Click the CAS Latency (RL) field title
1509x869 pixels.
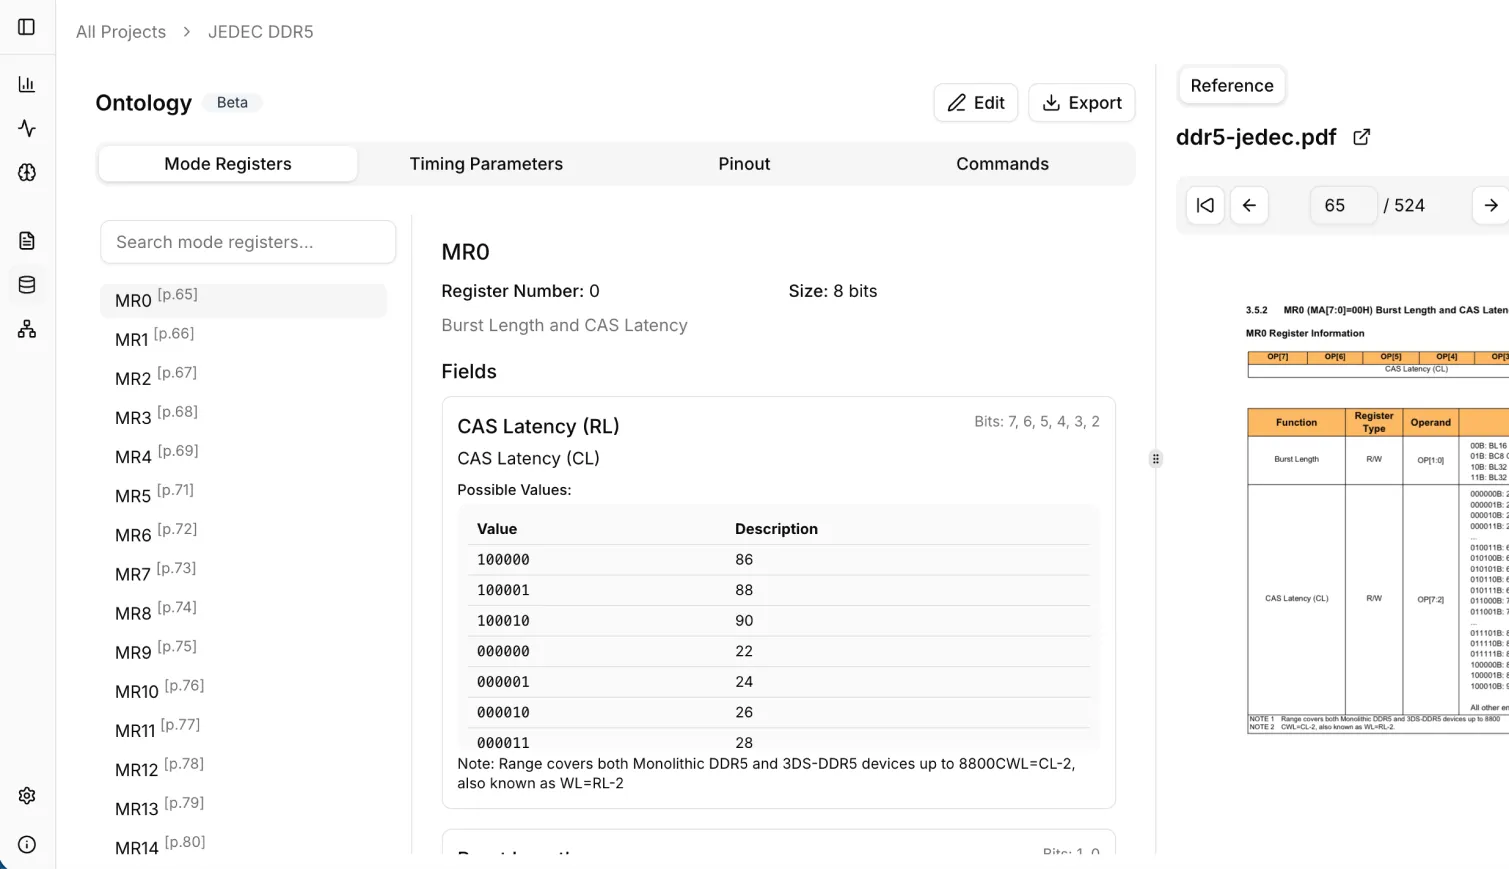pos(538,427)
